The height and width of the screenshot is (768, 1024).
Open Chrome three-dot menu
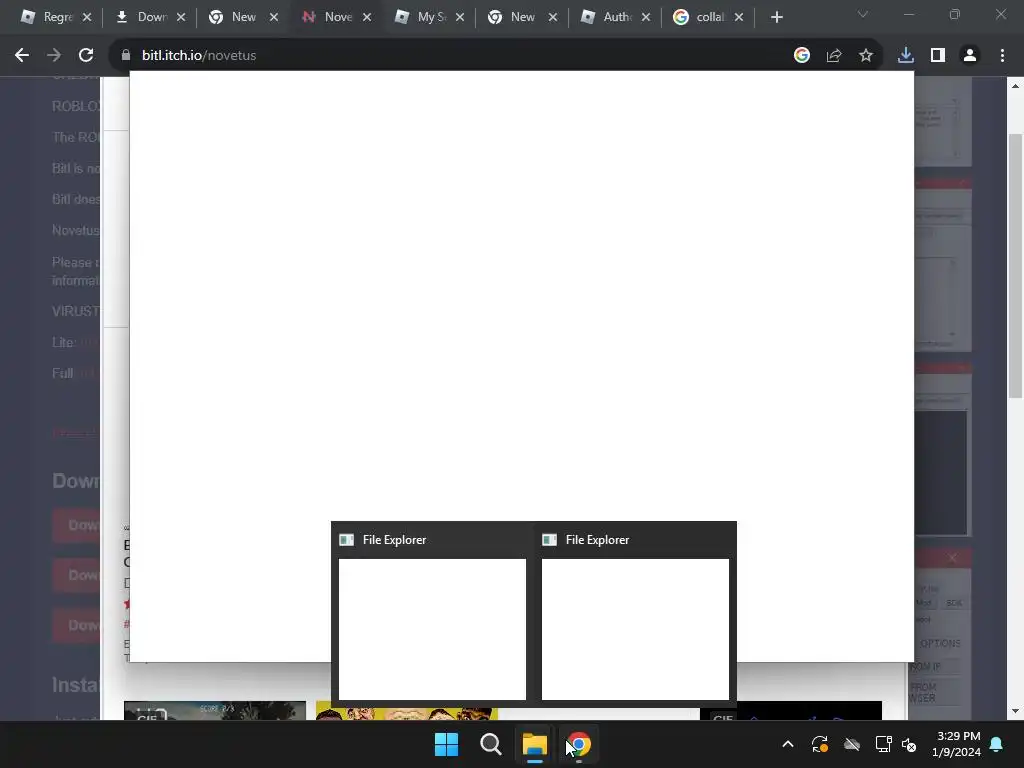point(1002,56)
